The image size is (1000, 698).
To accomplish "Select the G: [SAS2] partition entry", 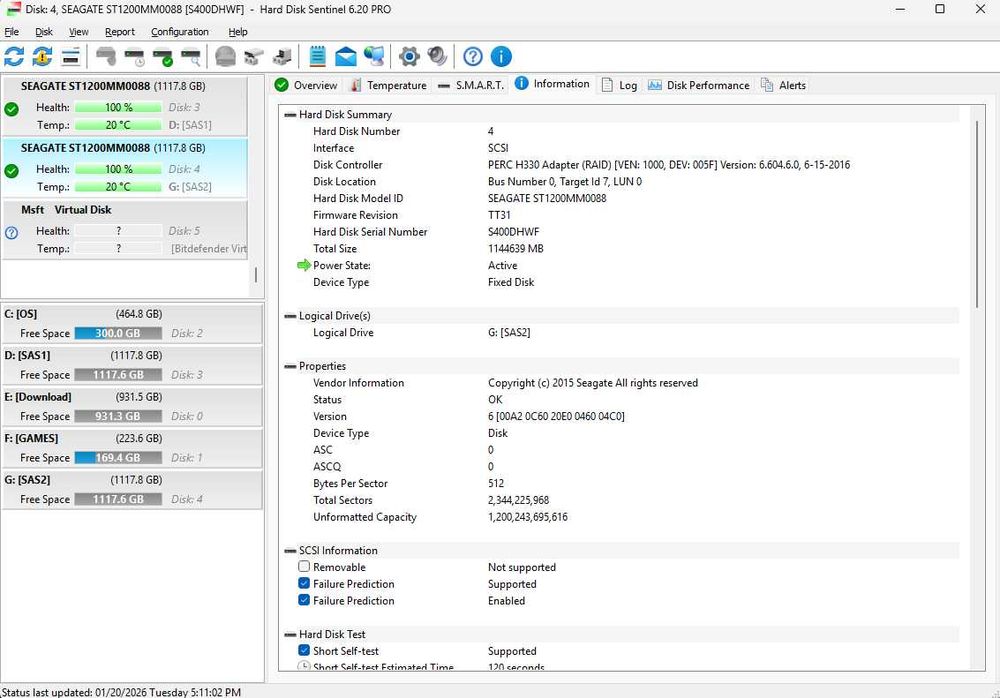I will [x=132, y=489].
